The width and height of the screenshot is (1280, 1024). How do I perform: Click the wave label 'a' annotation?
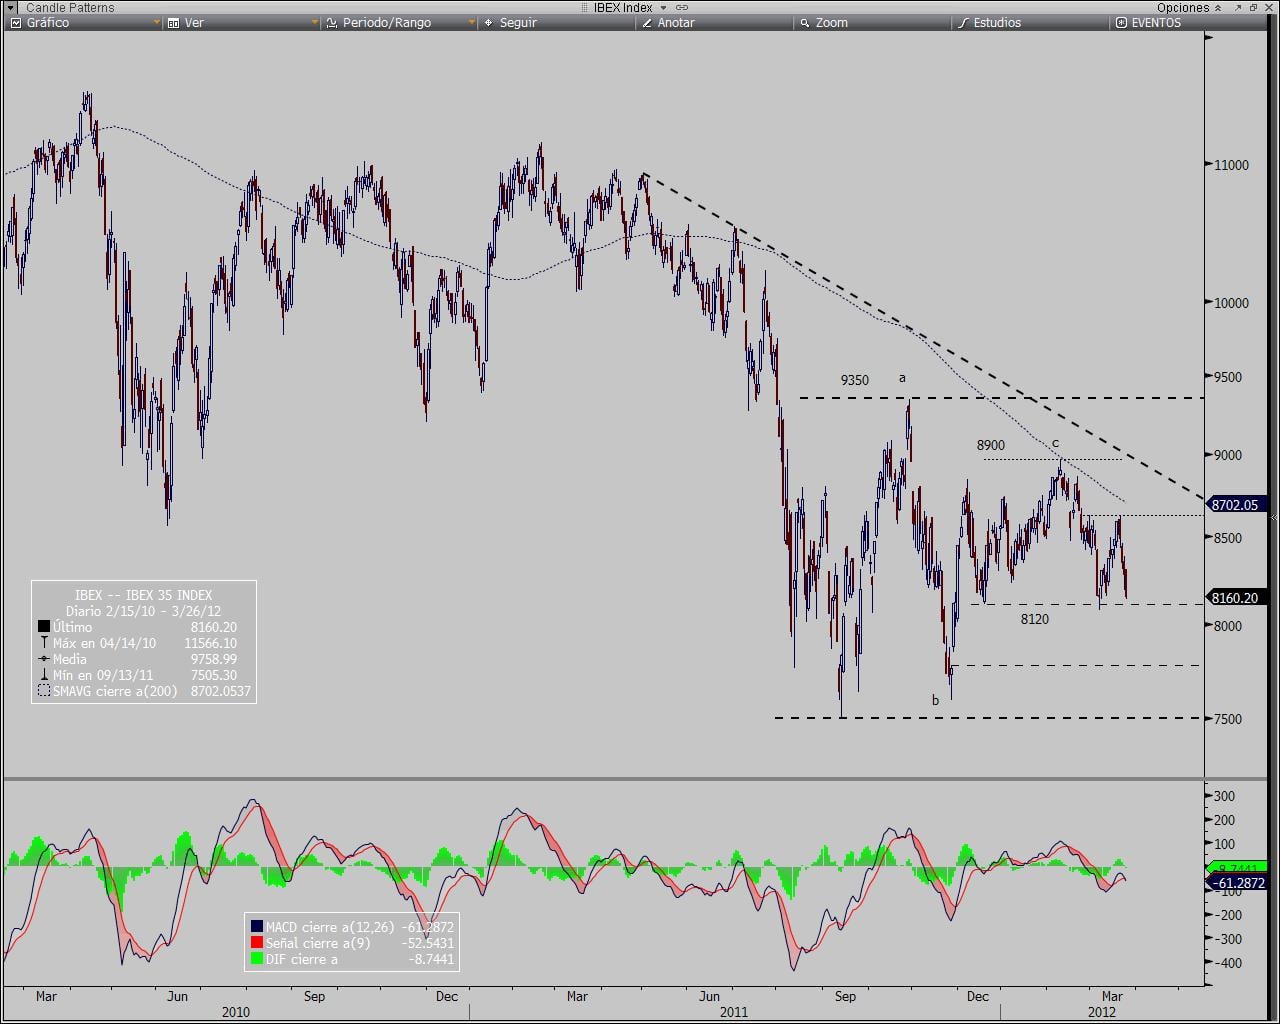(902, 378)
